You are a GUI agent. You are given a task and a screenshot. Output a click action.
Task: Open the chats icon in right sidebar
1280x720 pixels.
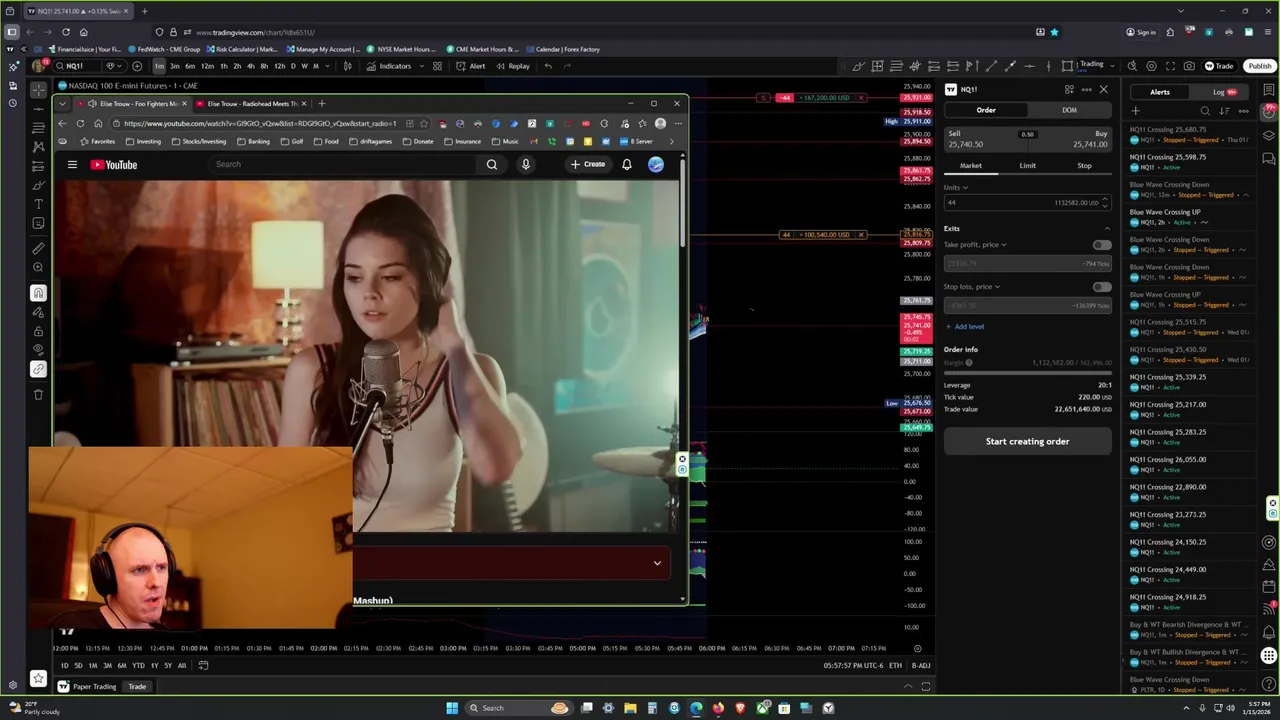[1269, 158]
